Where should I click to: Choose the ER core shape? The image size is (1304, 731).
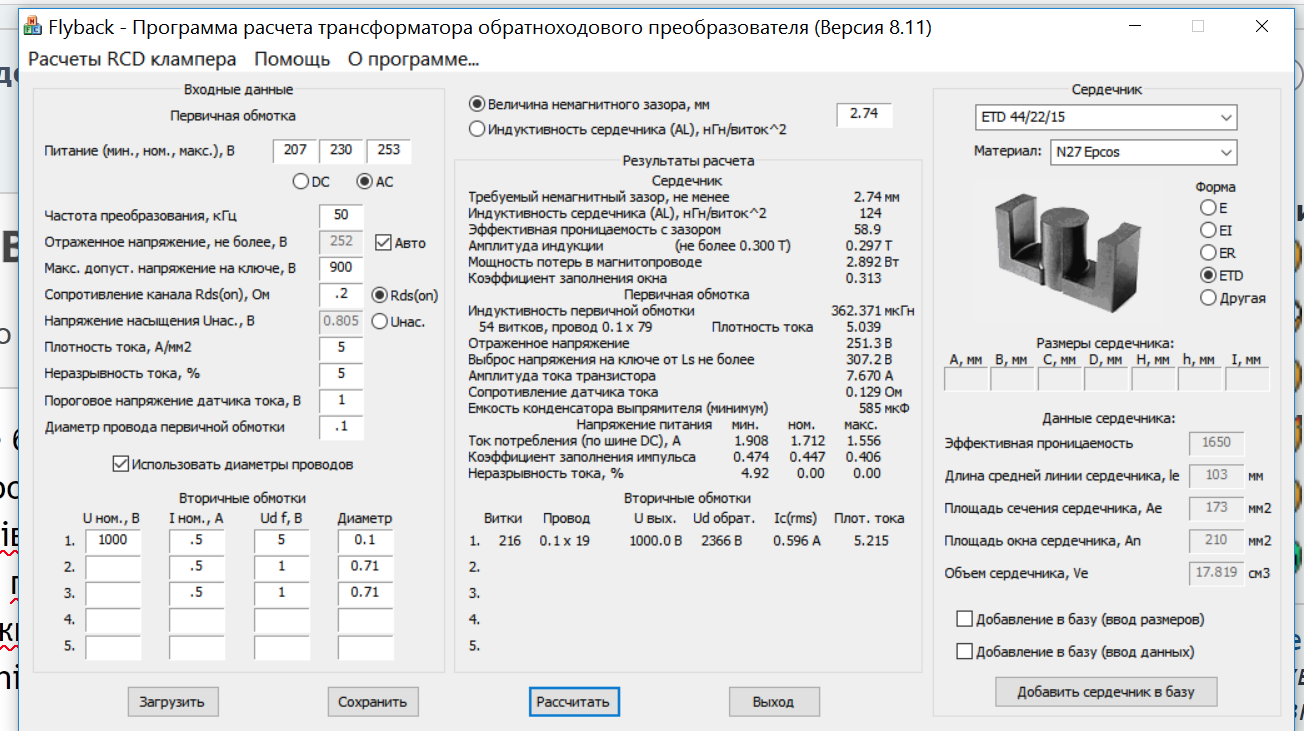point(1208,253)
